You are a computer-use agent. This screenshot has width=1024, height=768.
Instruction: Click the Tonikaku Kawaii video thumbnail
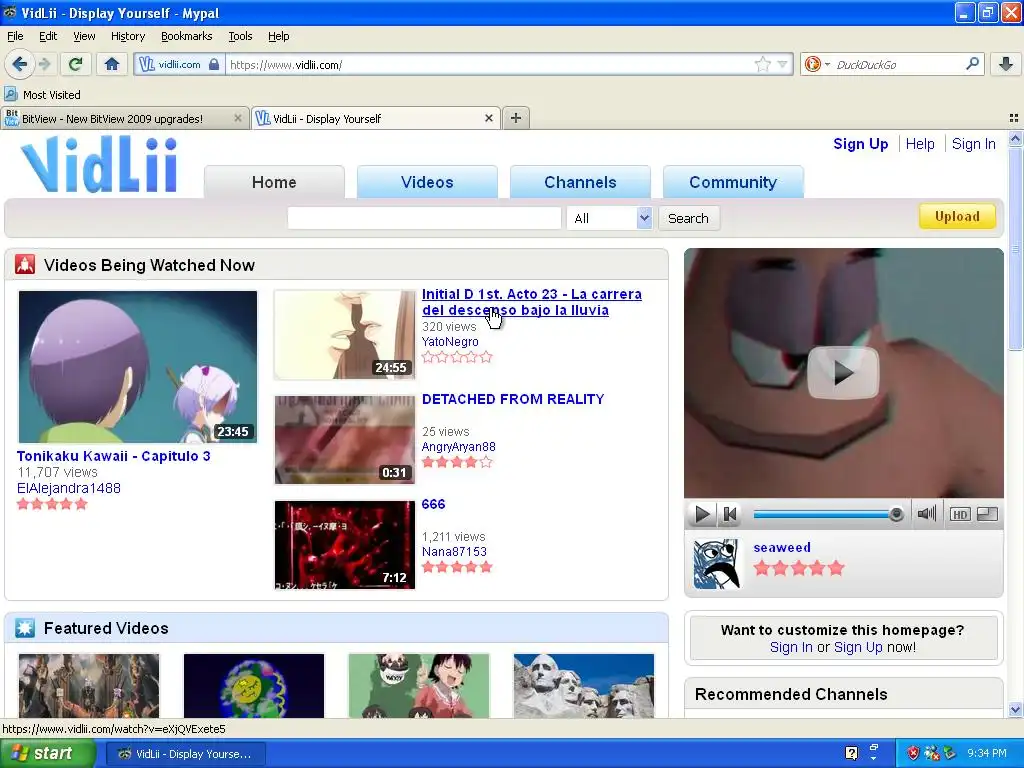click(x=138, y=367)
